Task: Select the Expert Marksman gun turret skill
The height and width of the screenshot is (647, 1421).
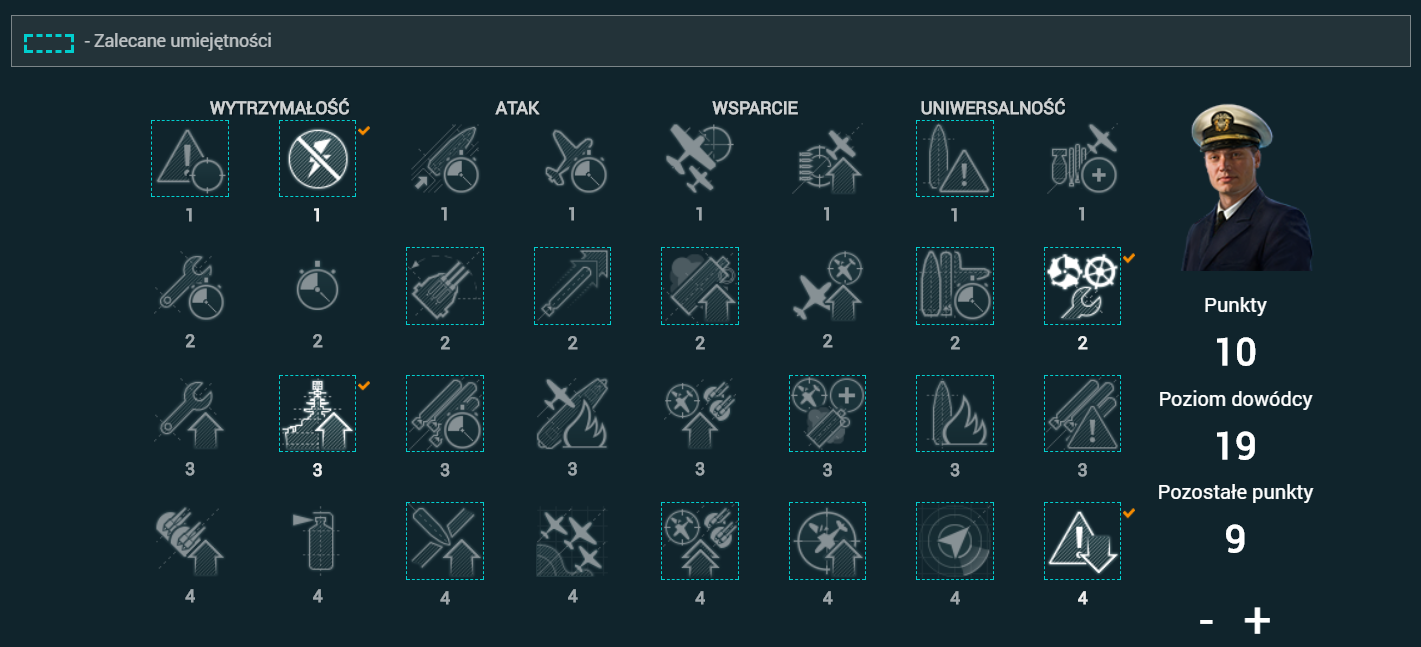Action: (x=445, y=287)
